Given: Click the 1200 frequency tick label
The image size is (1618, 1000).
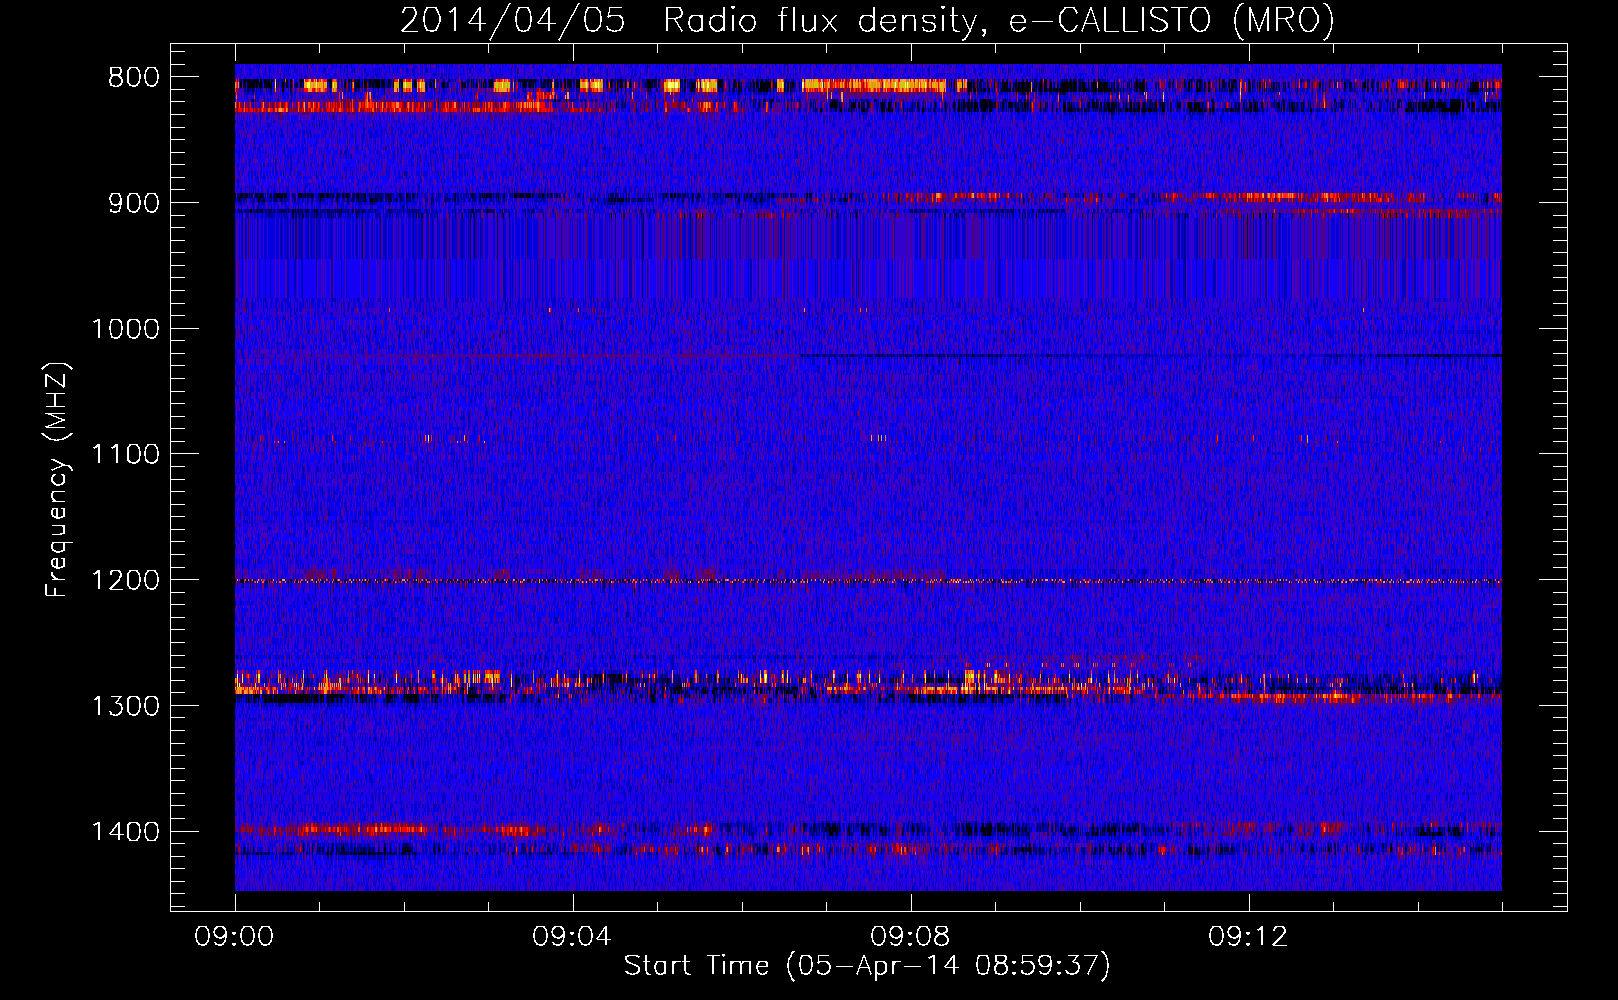Looking at the screenshot, I should (x=124, y=581).
